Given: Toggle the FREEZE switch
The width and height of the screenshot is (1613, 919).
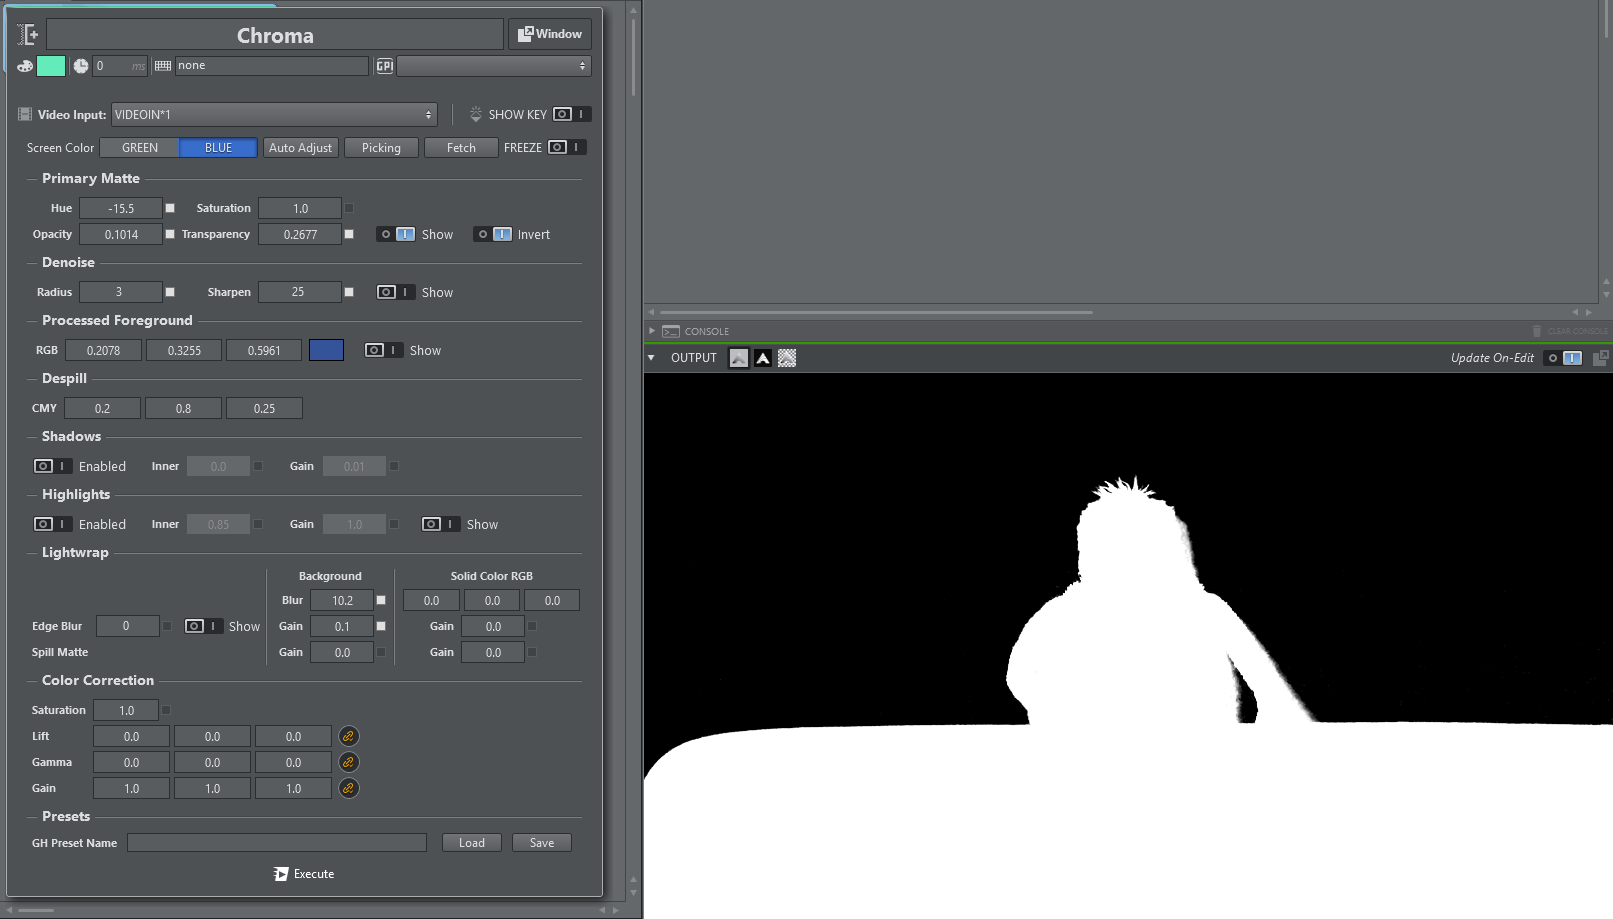Looking at the screenshot, I should point(567,147).
